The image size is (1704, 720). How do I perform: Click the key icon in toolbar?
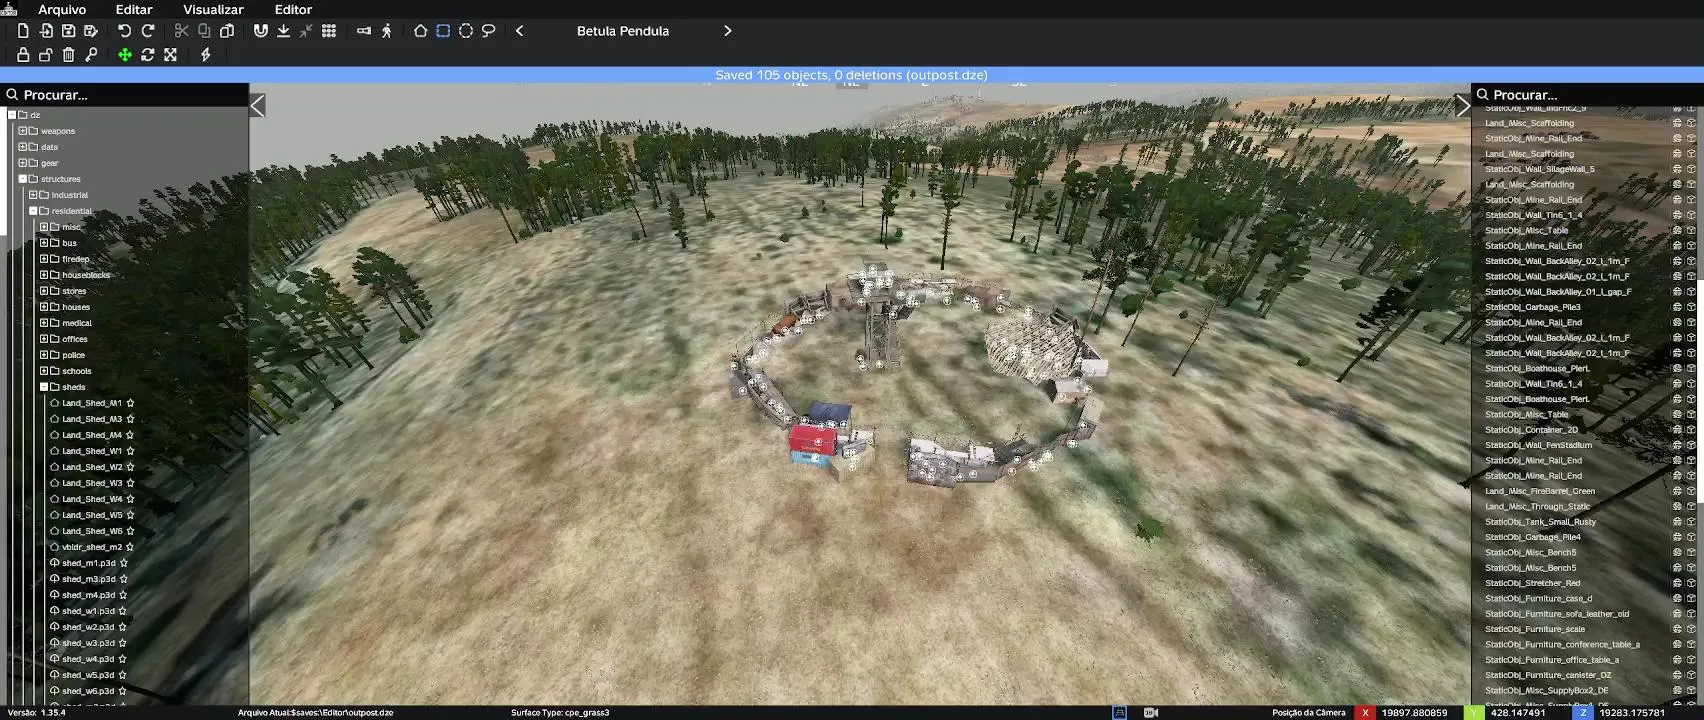tap(91, 55)
